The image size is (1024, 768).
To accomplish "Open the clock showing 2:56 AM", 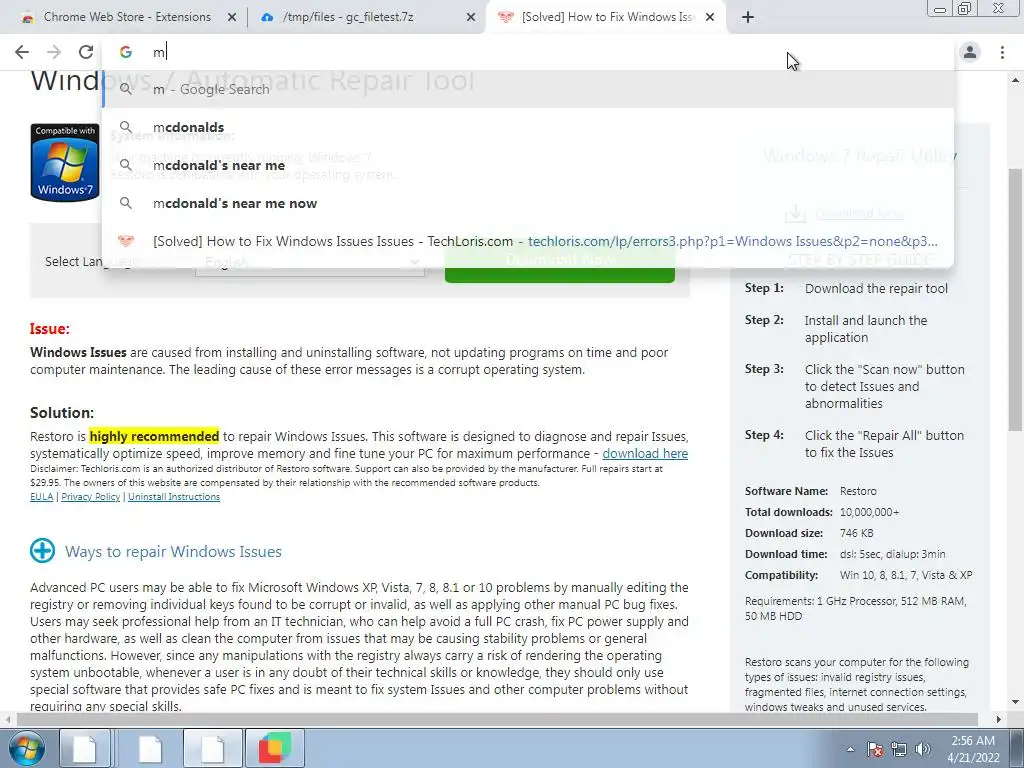I will click(973, 749).
